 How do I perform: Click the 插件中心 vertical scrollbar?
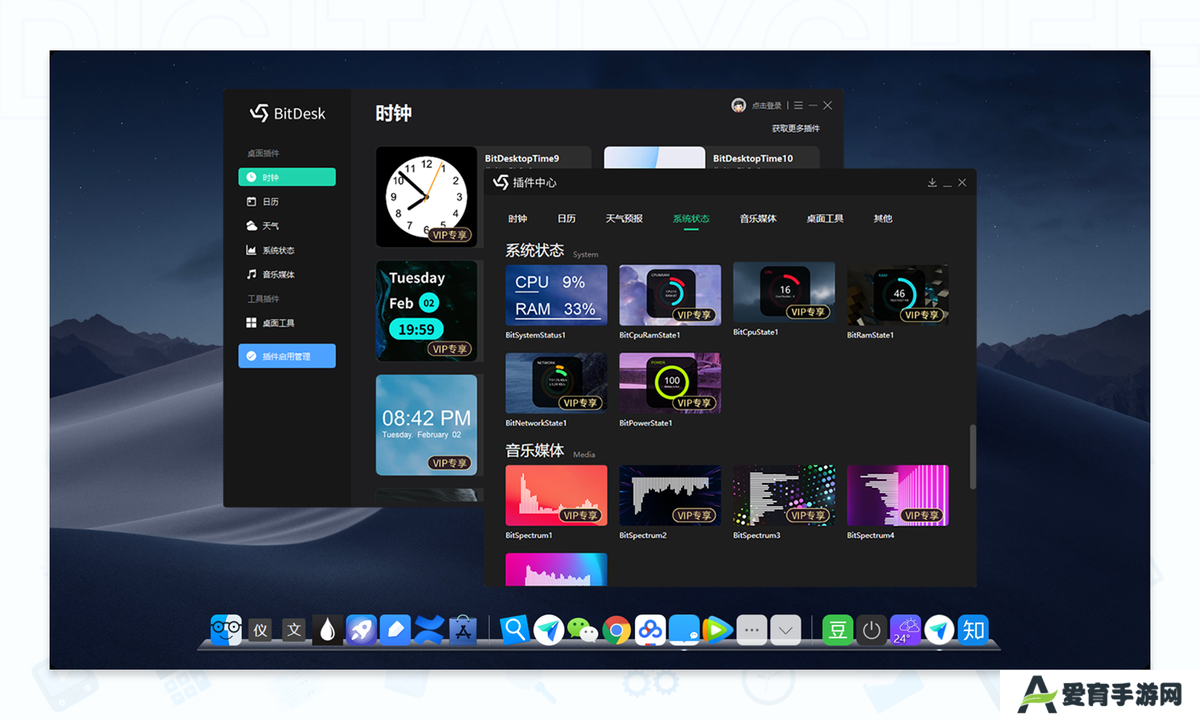coord(973,457)
